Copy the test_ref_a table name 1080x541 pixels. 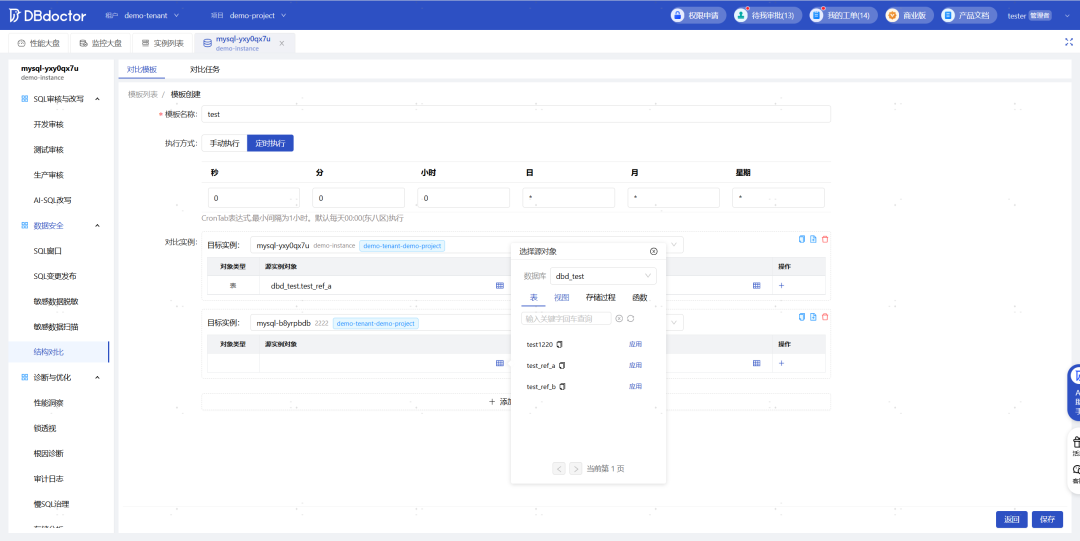pyautogui.click(x=562, y=365)
